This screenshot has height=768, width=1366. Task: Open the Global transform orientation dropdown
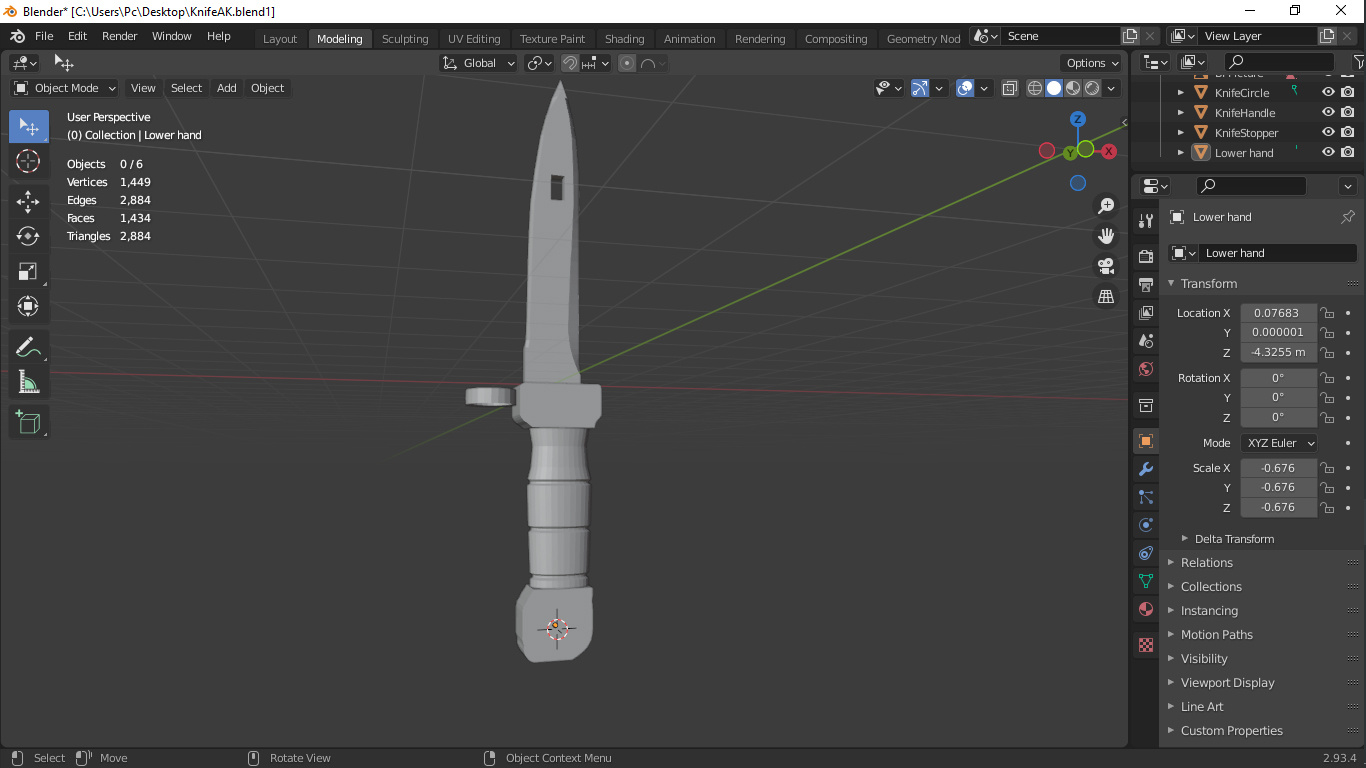(479, 63)
